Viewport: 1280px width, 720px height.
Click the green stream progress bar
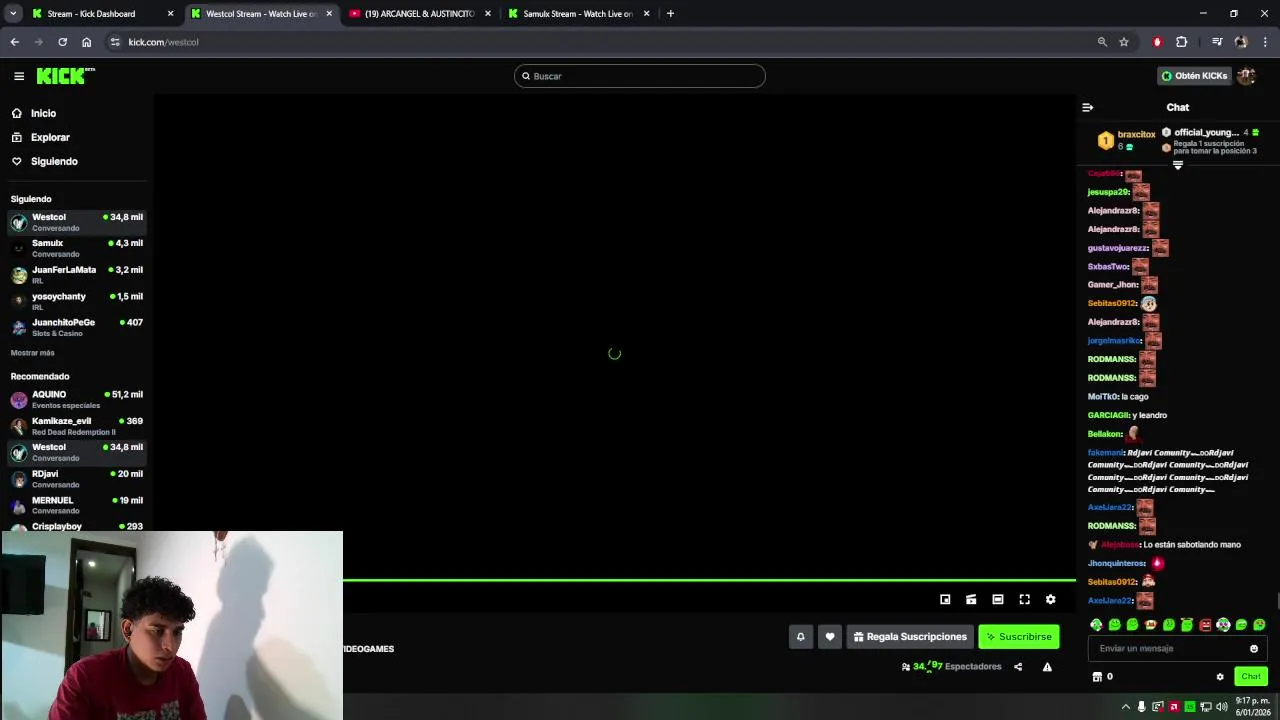709,580
